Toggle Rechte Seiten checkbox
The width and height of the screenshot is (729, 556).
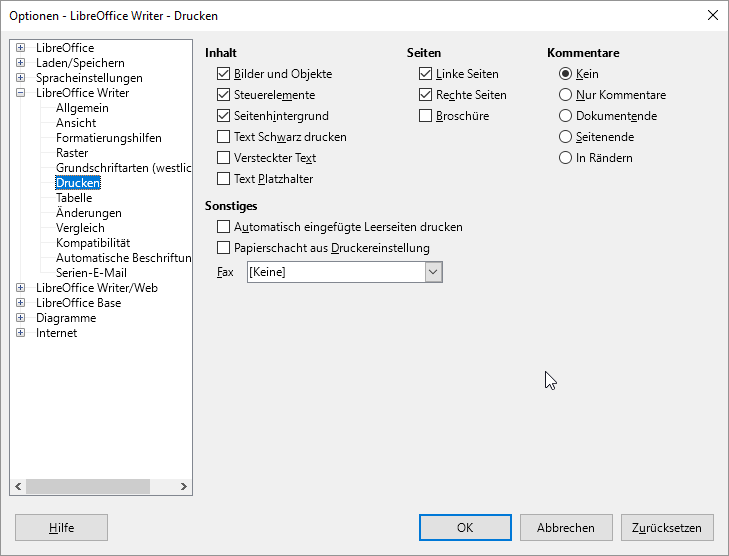425,94
